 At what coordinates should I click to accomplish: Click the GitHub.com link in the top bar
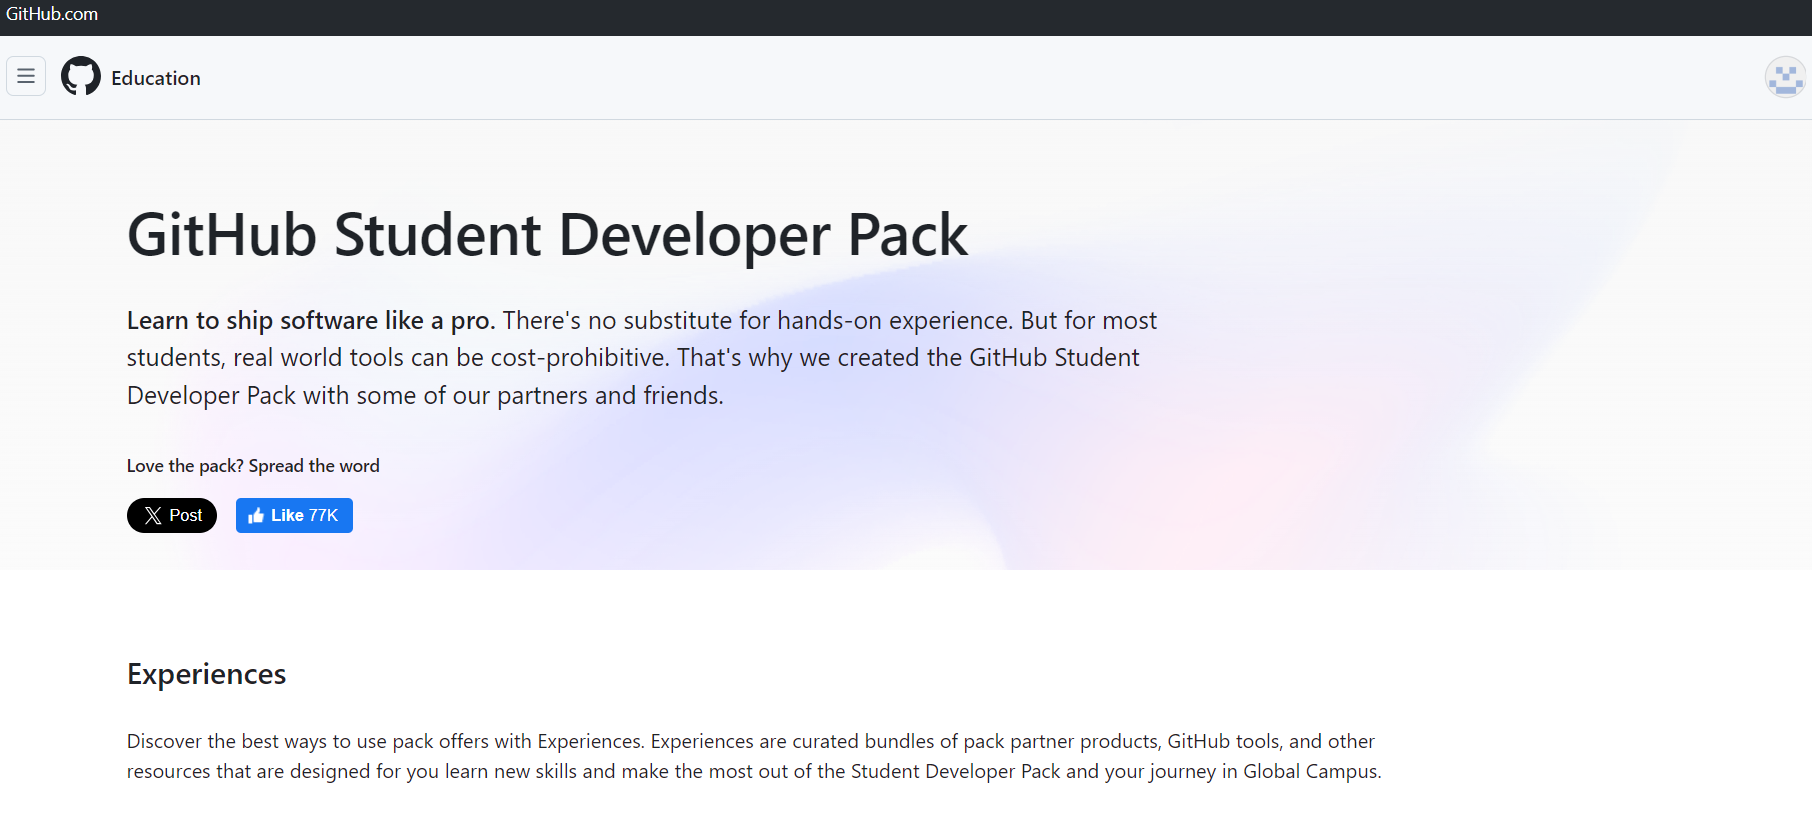52,14
